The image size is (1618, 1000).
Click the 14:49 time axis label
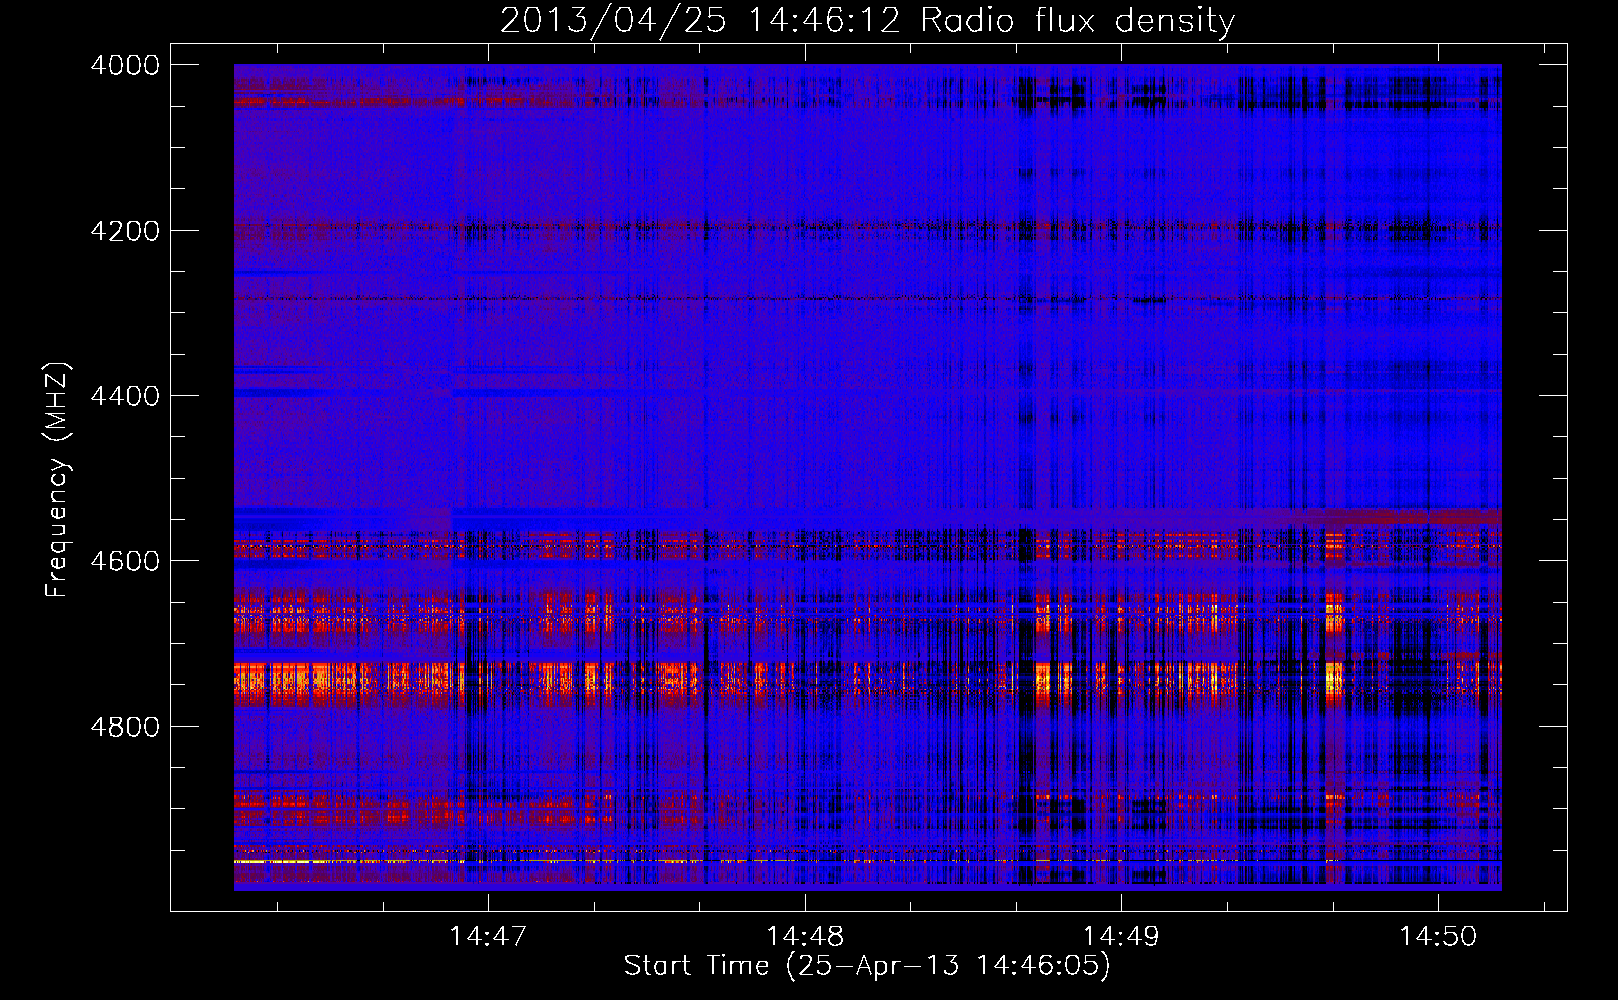[x=1122, y=936]
